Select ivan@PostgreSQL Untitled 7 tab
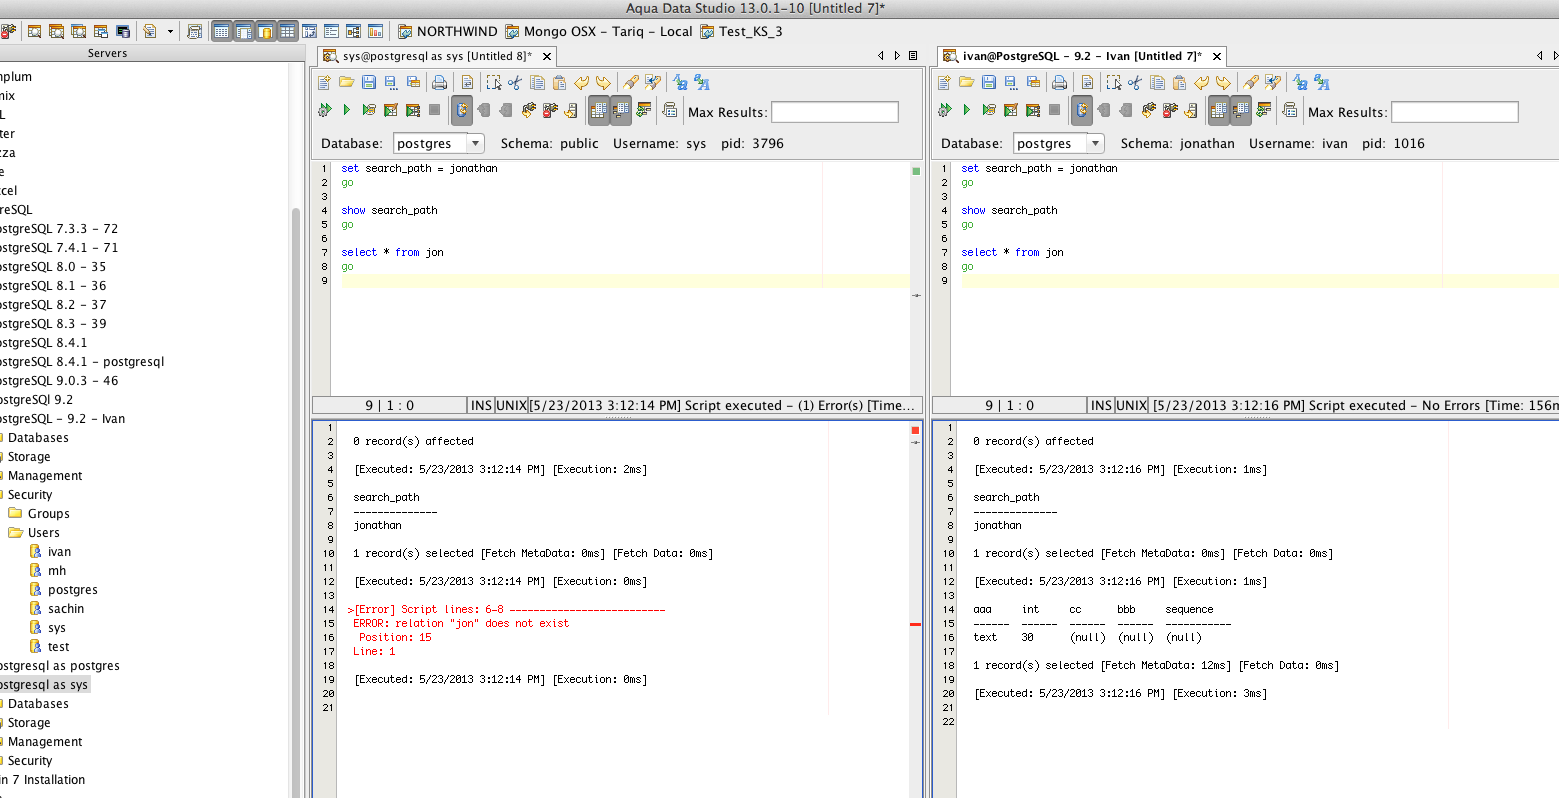The image size is (1559, 798). [x=1080, y=56]
